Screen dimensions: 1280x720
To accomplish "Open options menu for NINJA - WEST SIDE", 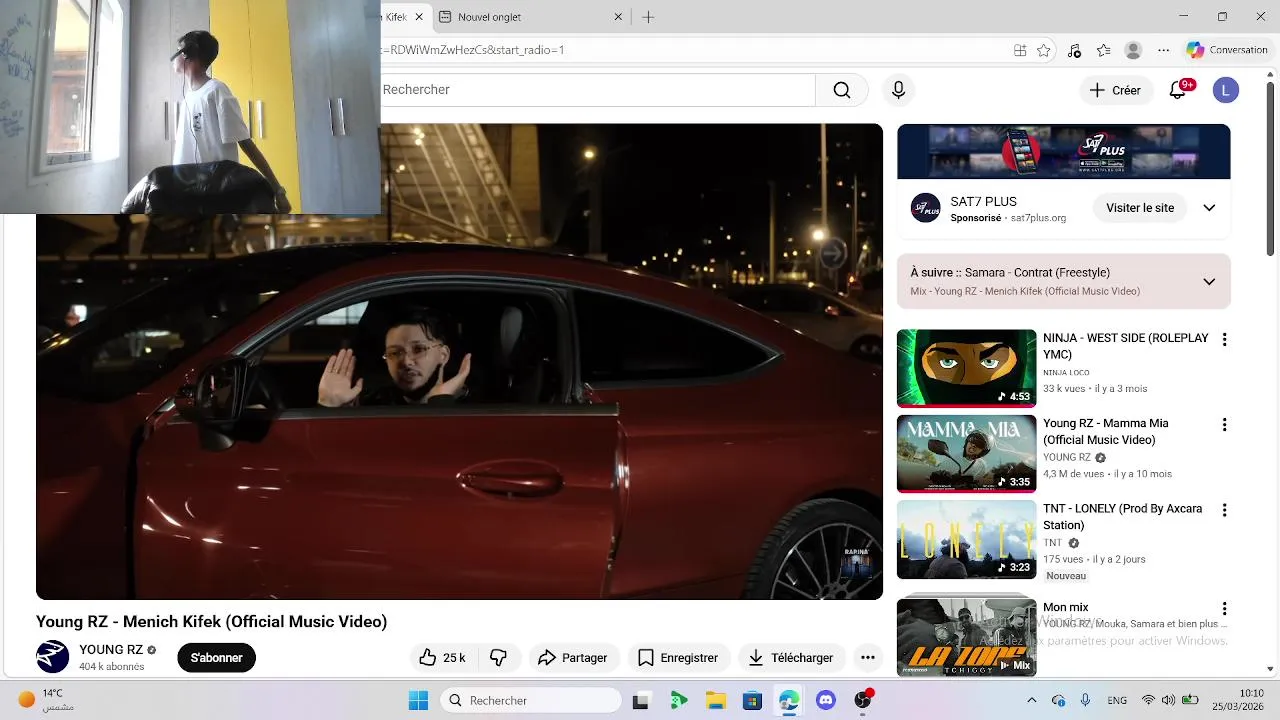I will (1224, 340).
